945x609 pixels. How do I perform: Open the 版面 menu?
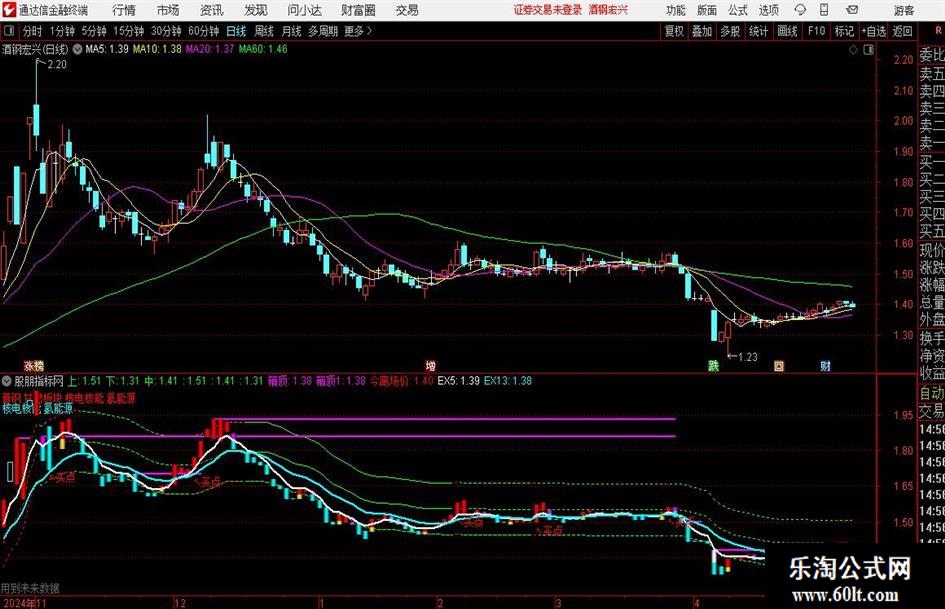click(707, 10)
